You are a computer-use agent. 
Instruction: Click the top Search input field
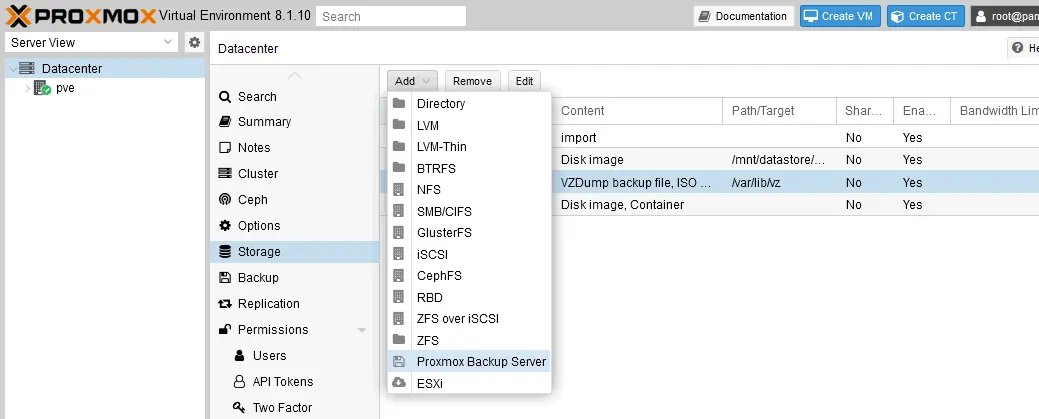pyautogui.click(x=391, y=17)
